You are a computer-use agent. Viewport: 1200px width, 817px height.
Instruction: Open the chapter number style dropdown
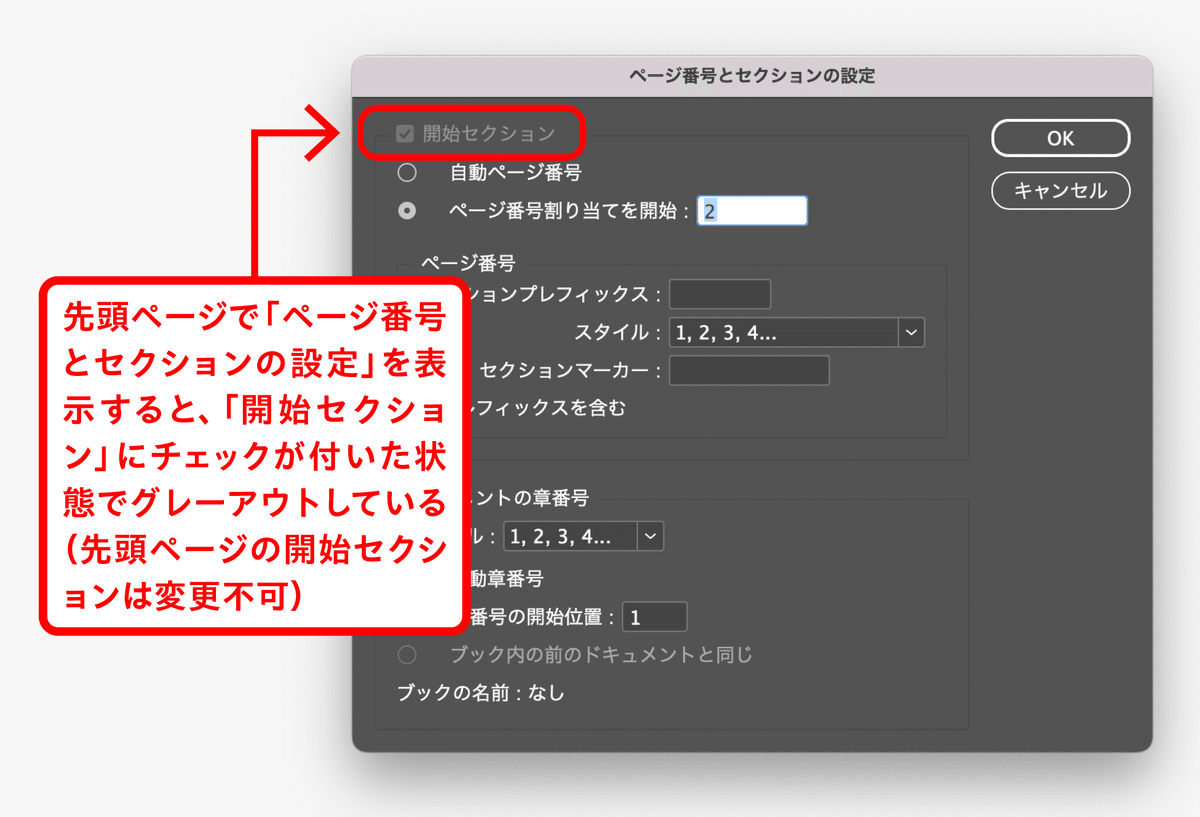pos(584,537)
